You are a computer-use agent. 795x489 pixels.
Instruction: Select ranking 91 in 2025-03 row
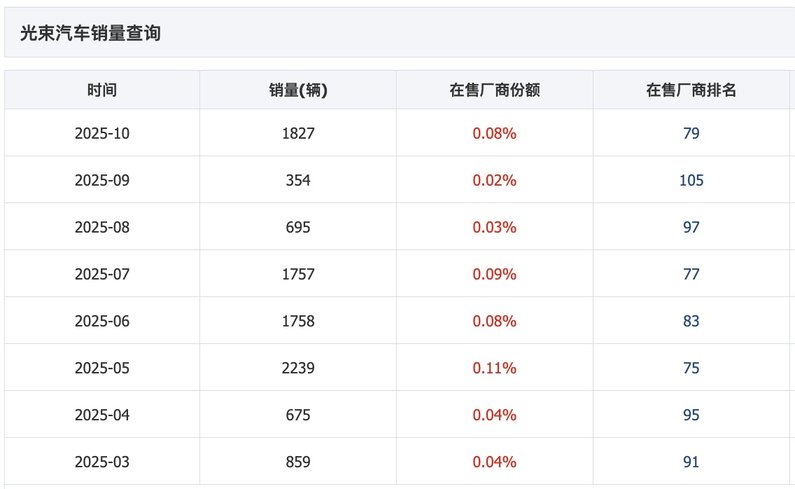[x=691, y=463]
